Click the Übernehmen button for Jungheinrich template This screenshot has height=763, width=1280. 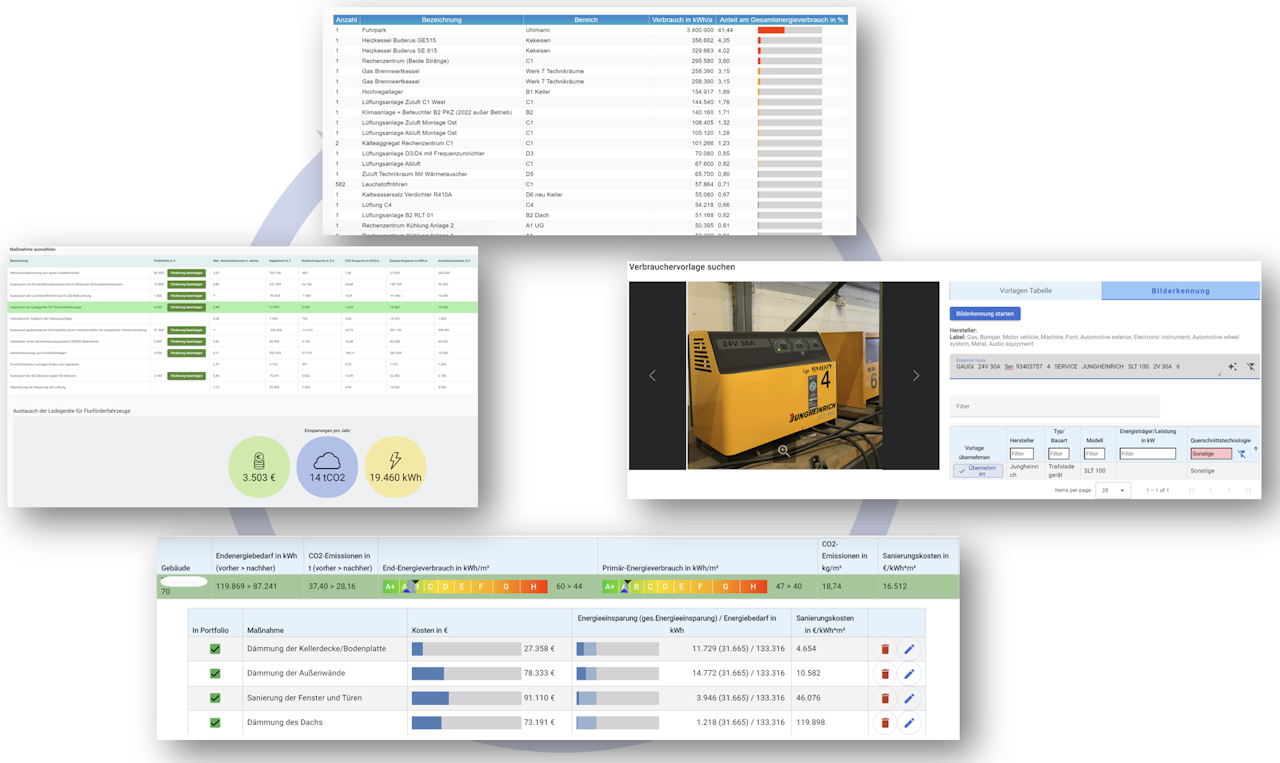978,470
